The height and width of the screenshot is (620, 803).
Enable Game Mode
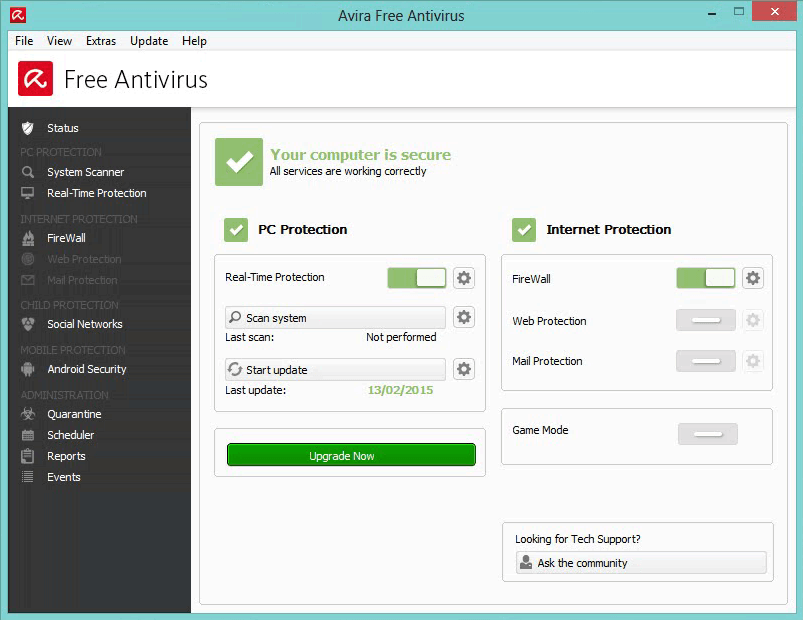coord(707,434)
